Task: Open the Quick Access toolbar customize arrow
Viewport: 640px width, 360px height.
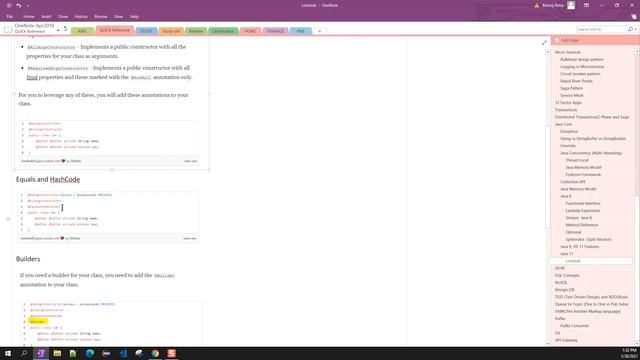Action: coord(28,6)
